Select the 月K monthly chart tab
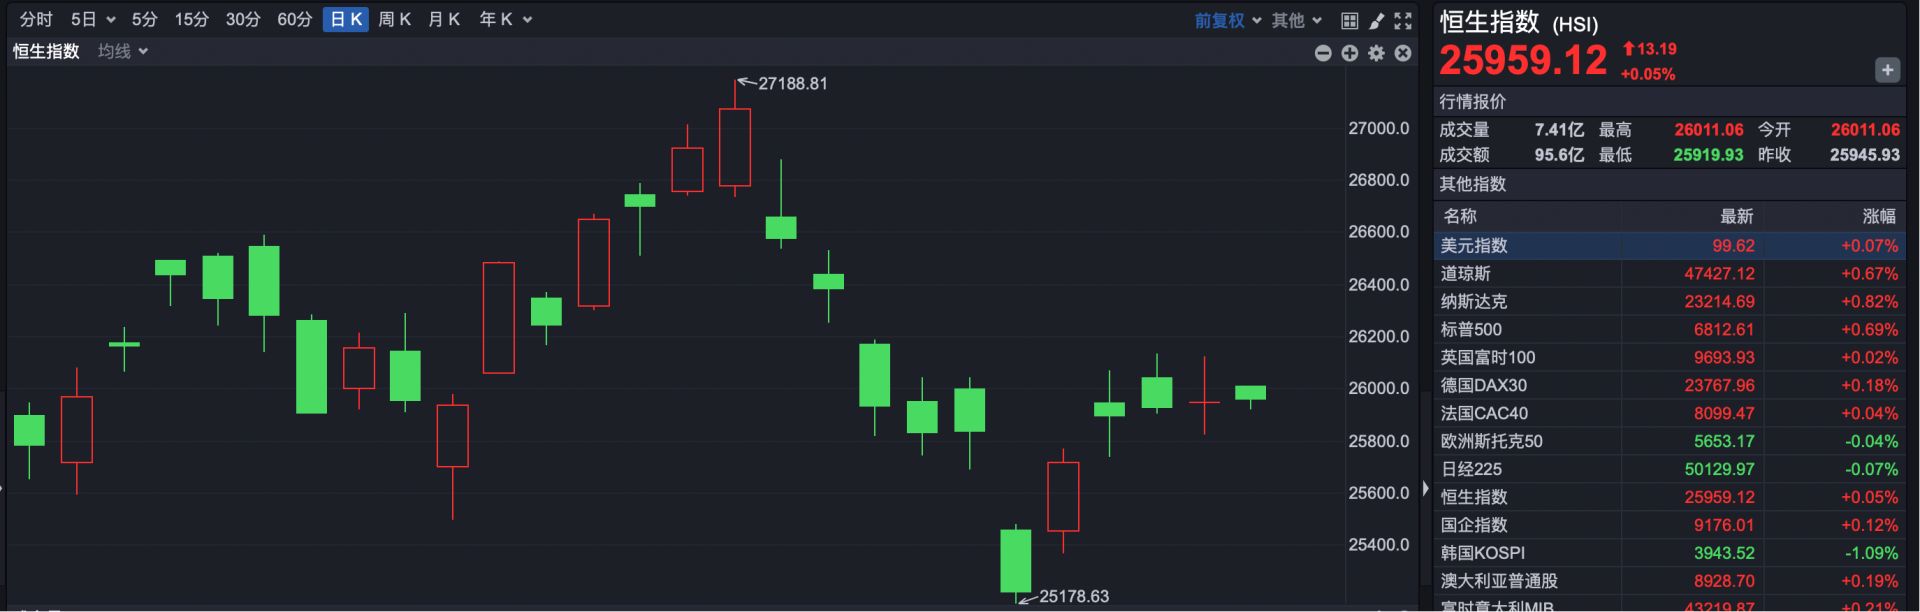This screenshot has height=612, width=1920. (444, 20)
